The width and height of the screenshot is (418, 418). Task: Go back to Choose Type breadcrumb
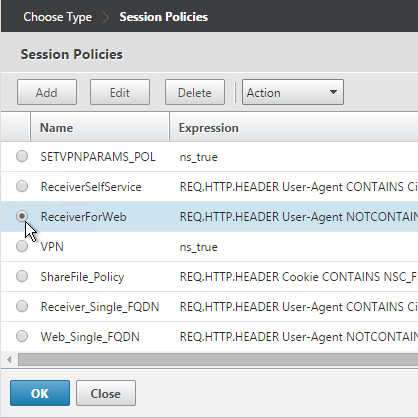[x=57, y=17]
